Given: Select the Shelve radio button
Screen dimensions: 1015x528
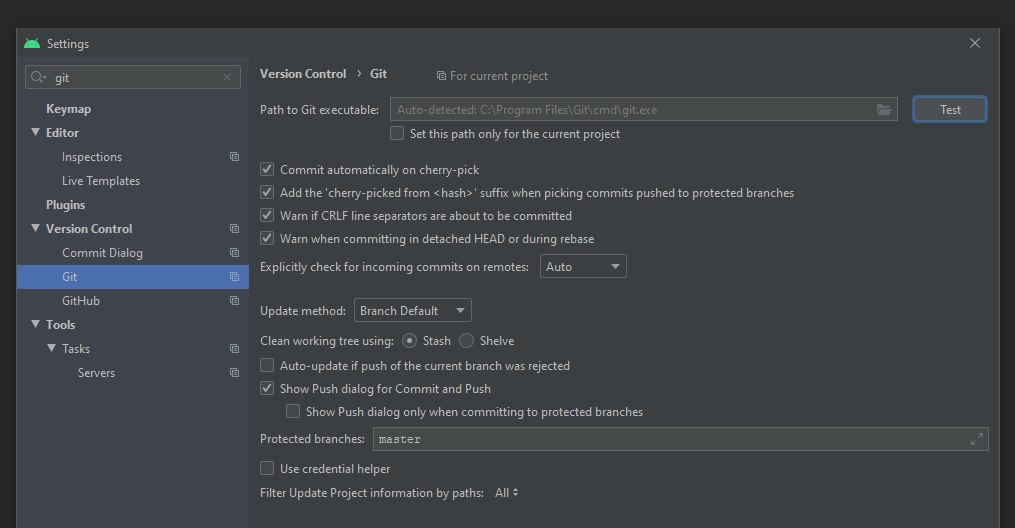Looking at the screenshot, I should [467, 341].
